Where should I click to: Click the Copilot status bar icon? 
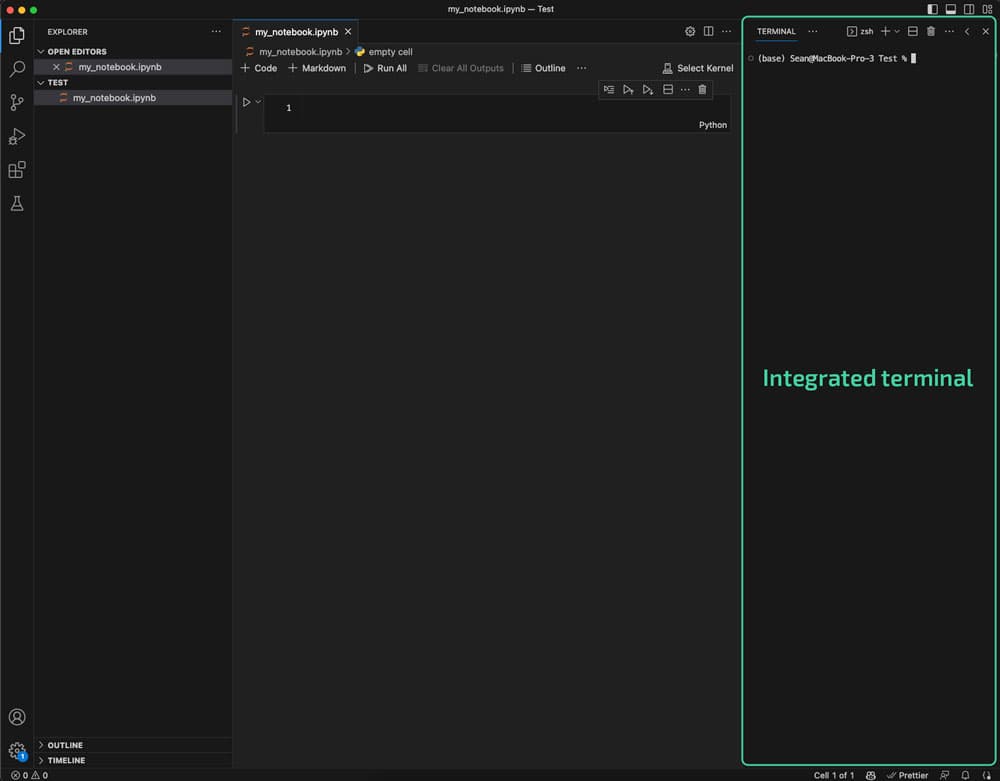(x=871, y=775)
